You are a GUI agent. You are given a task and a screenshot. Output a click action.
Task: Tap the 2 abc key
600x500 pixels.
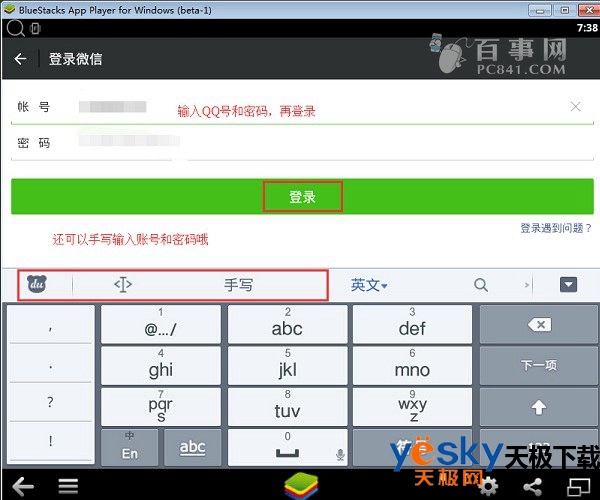tap(287, 324)
